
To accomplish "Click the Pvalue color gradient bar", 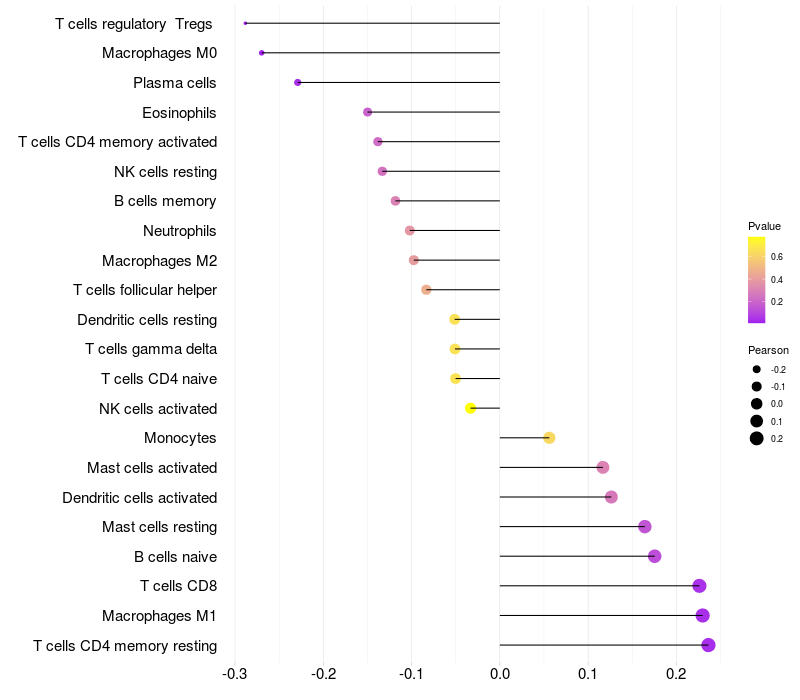I will (x=757, y=280).
